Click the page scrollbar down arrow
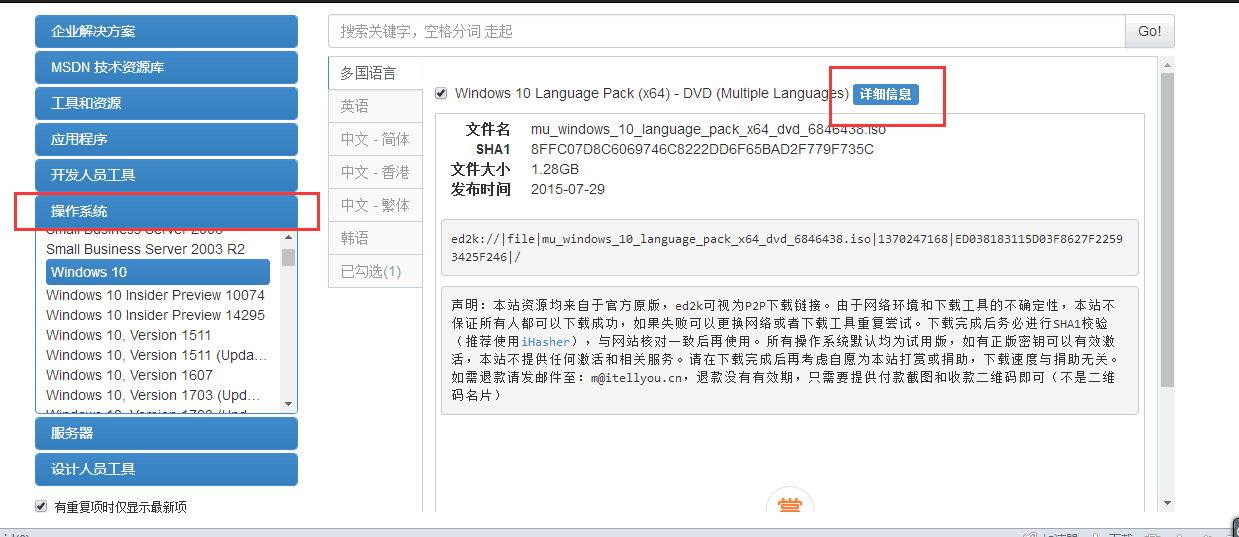The width and height of the screenshot is (1239, 537). 1167,503
